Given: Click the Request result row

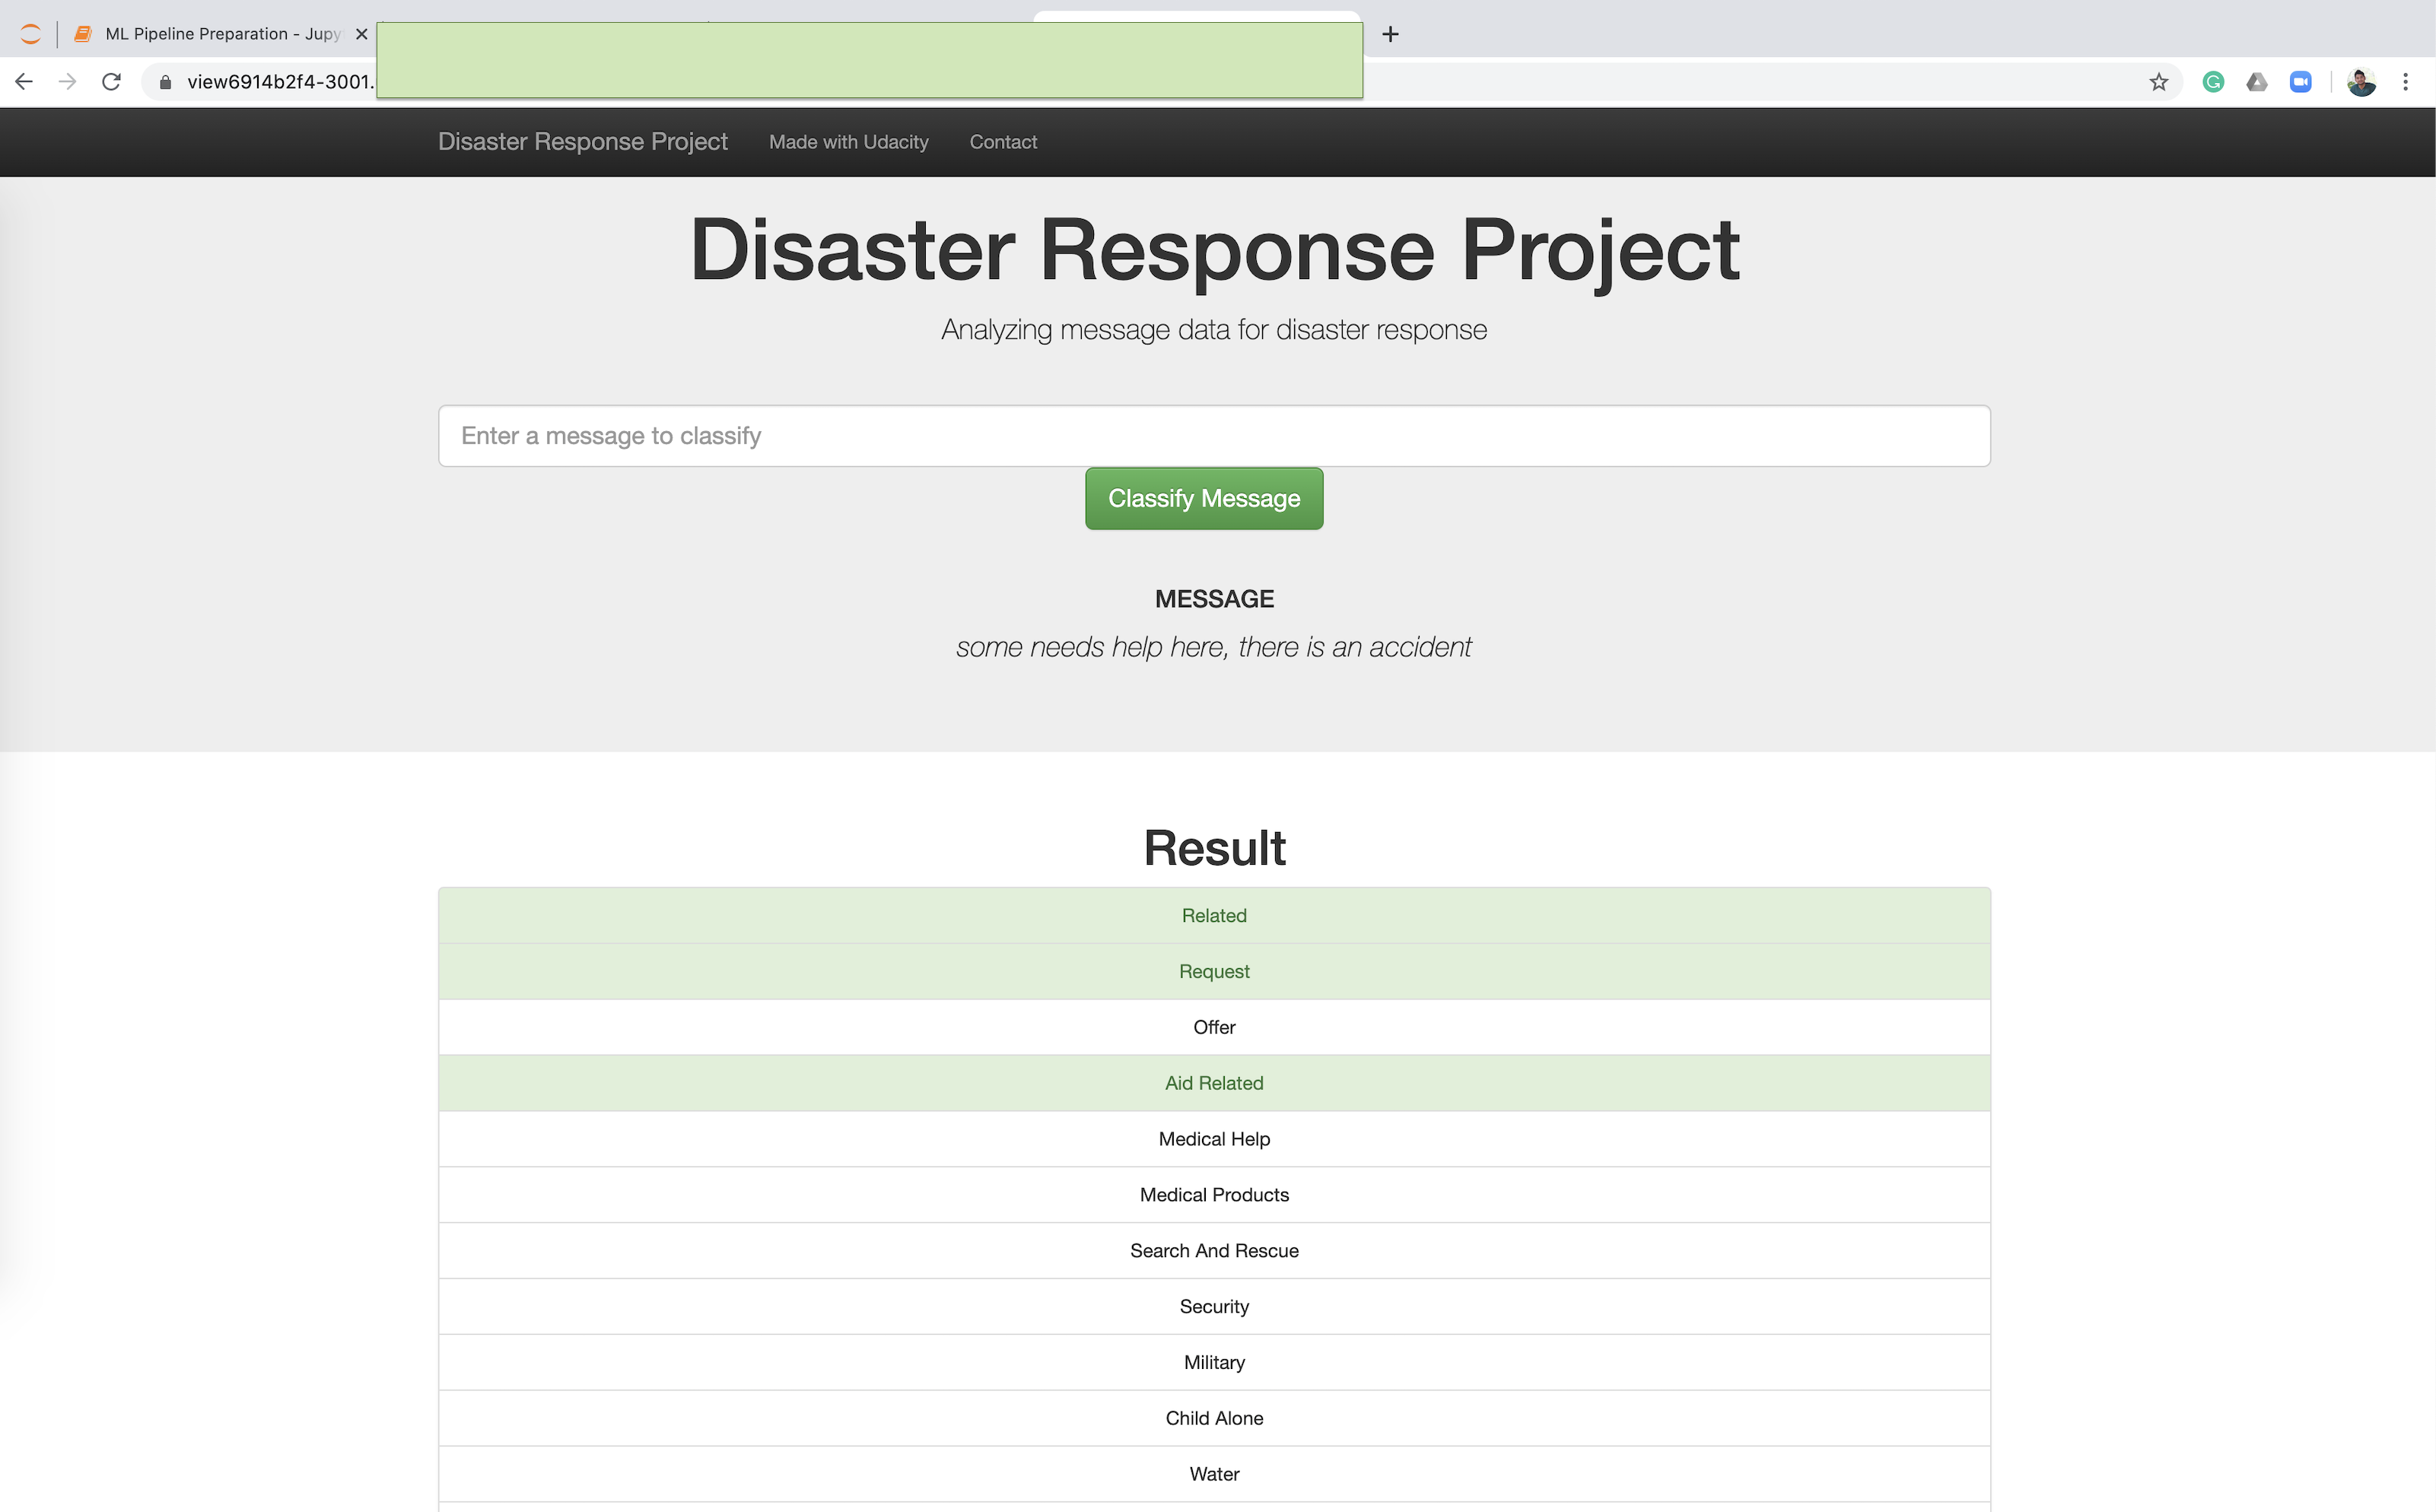Looking at the screenshot, I should pos(1214,971).
